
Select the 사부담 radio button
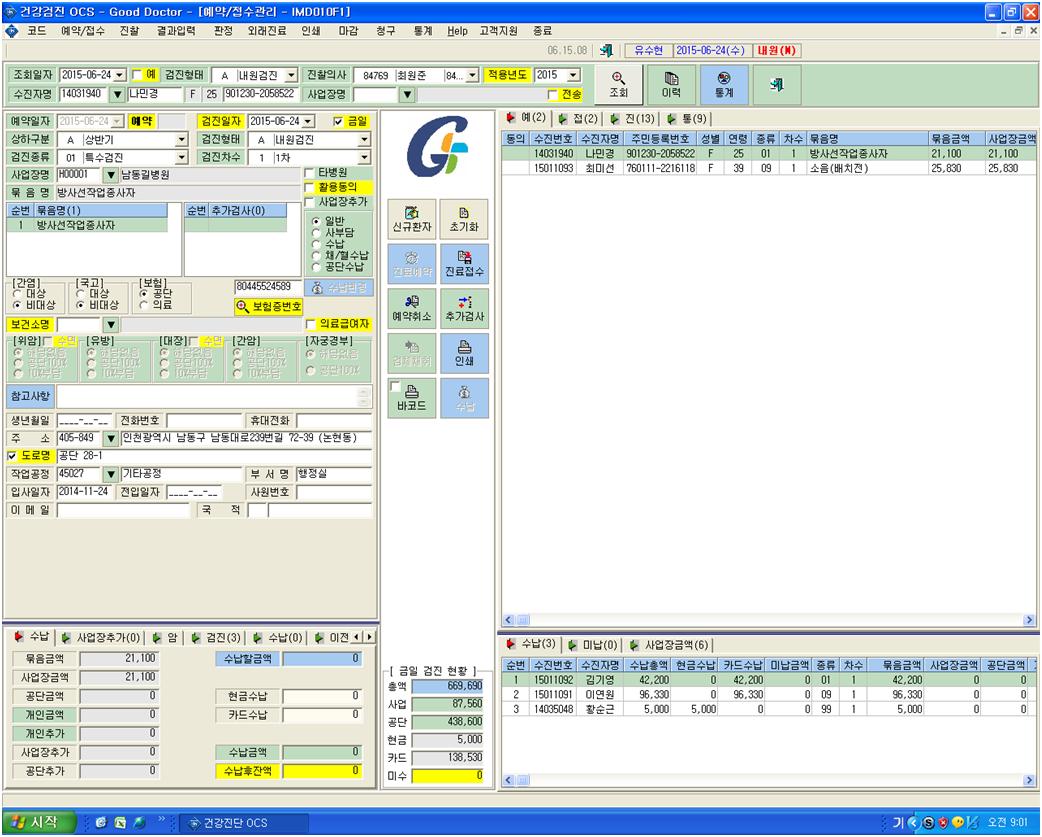[x=316, y=233]
